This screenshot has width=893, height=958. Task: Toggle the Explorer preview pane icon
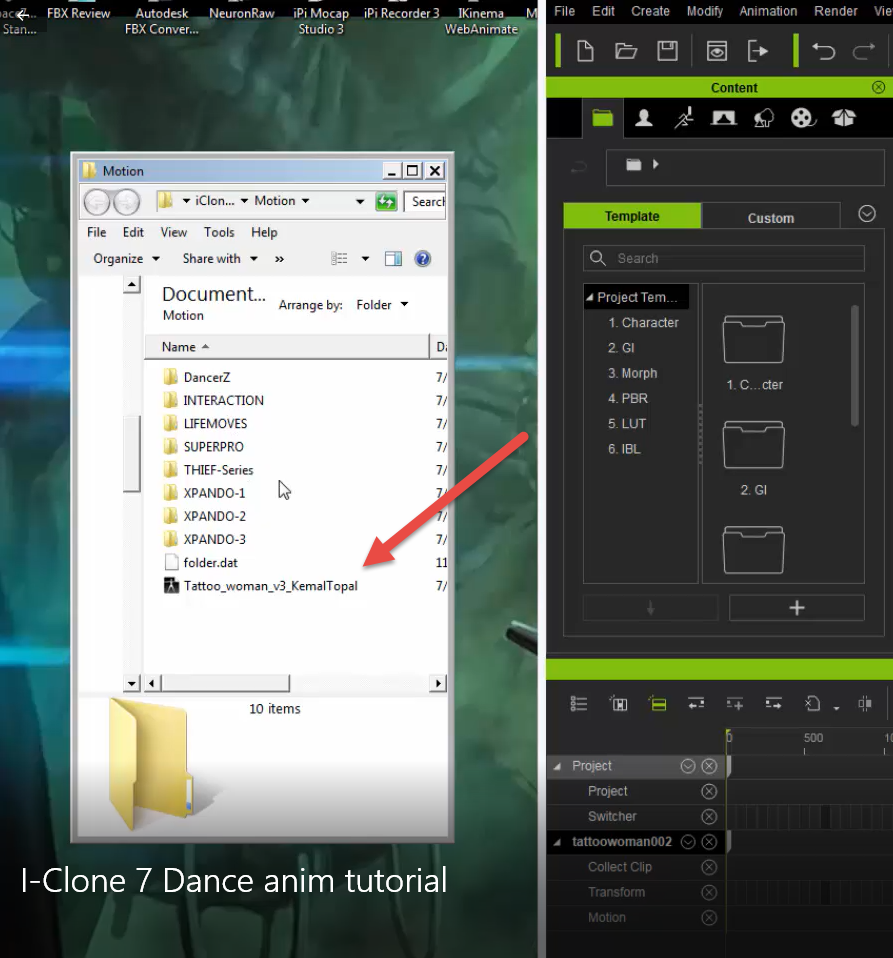393,259
